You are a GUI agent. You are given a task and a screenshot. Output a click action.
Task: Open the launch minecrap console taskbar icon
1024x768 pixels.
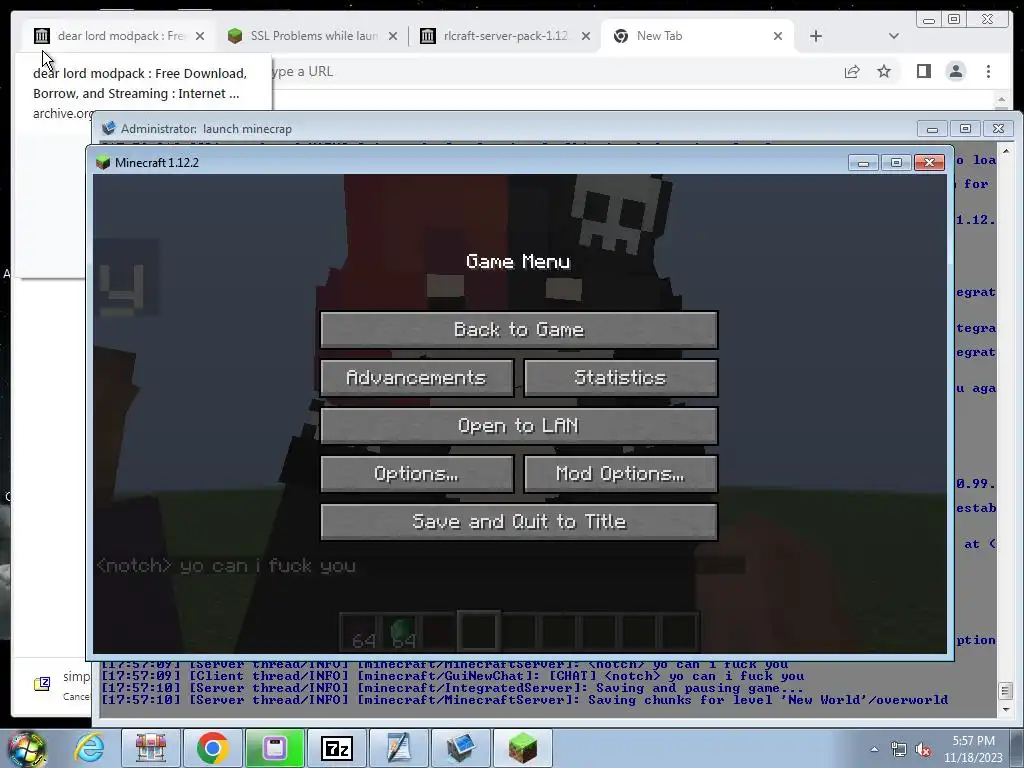(461, 748)
